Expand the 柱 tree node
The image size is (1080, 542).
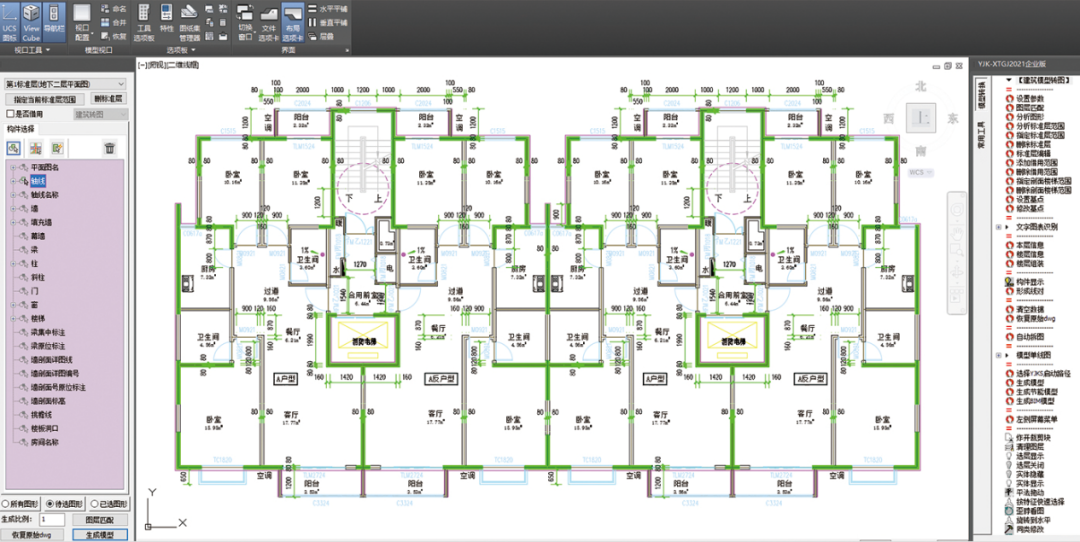point(13,264)
